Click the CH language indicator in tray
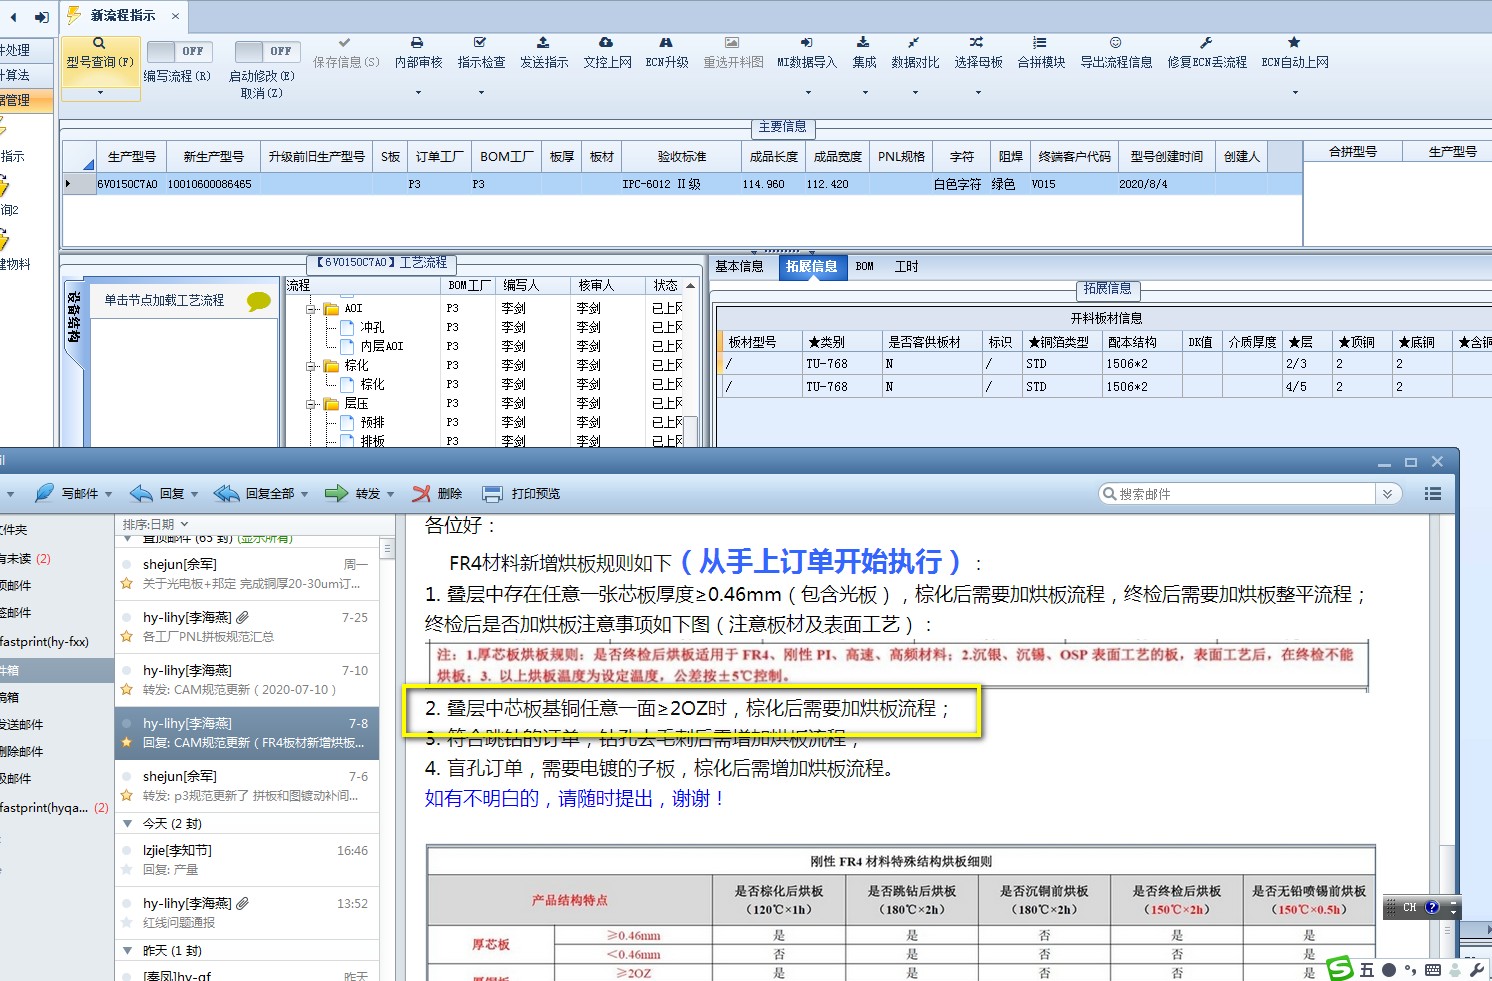The image size is (1492, 981). (x=1409, y=908)
